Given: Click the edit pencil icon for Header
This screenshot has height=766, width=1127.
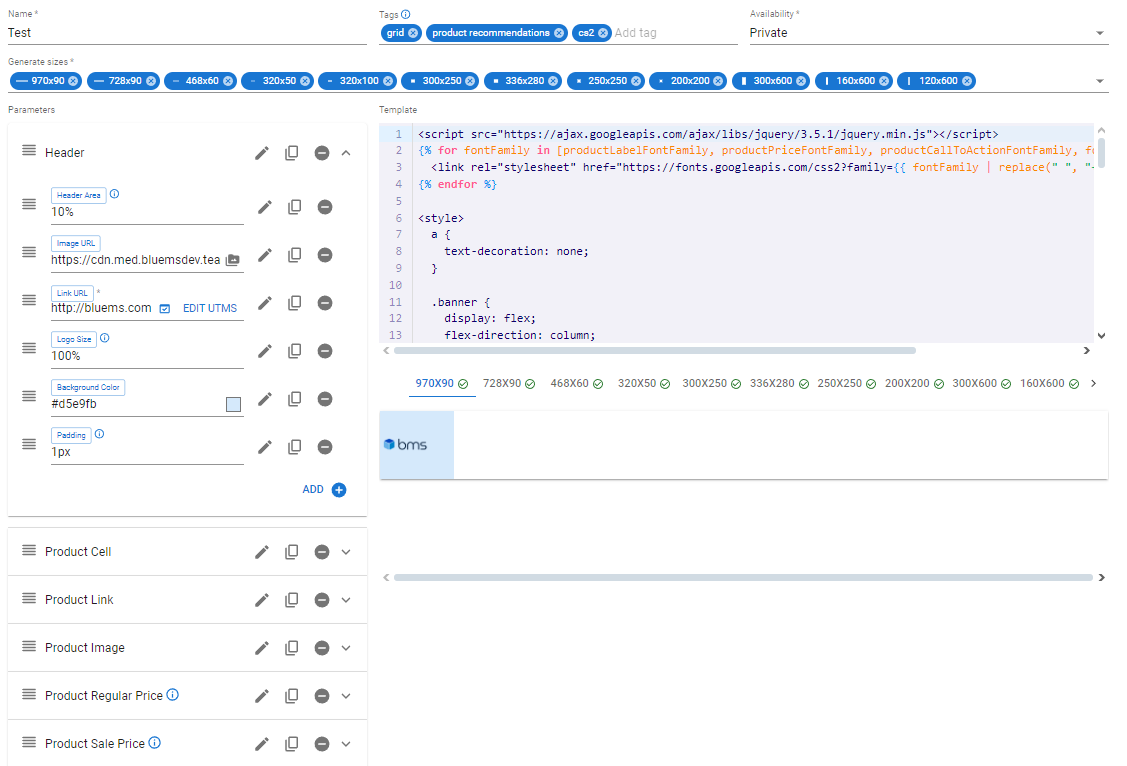Looking at the screenshot, I should pos(262,153).
